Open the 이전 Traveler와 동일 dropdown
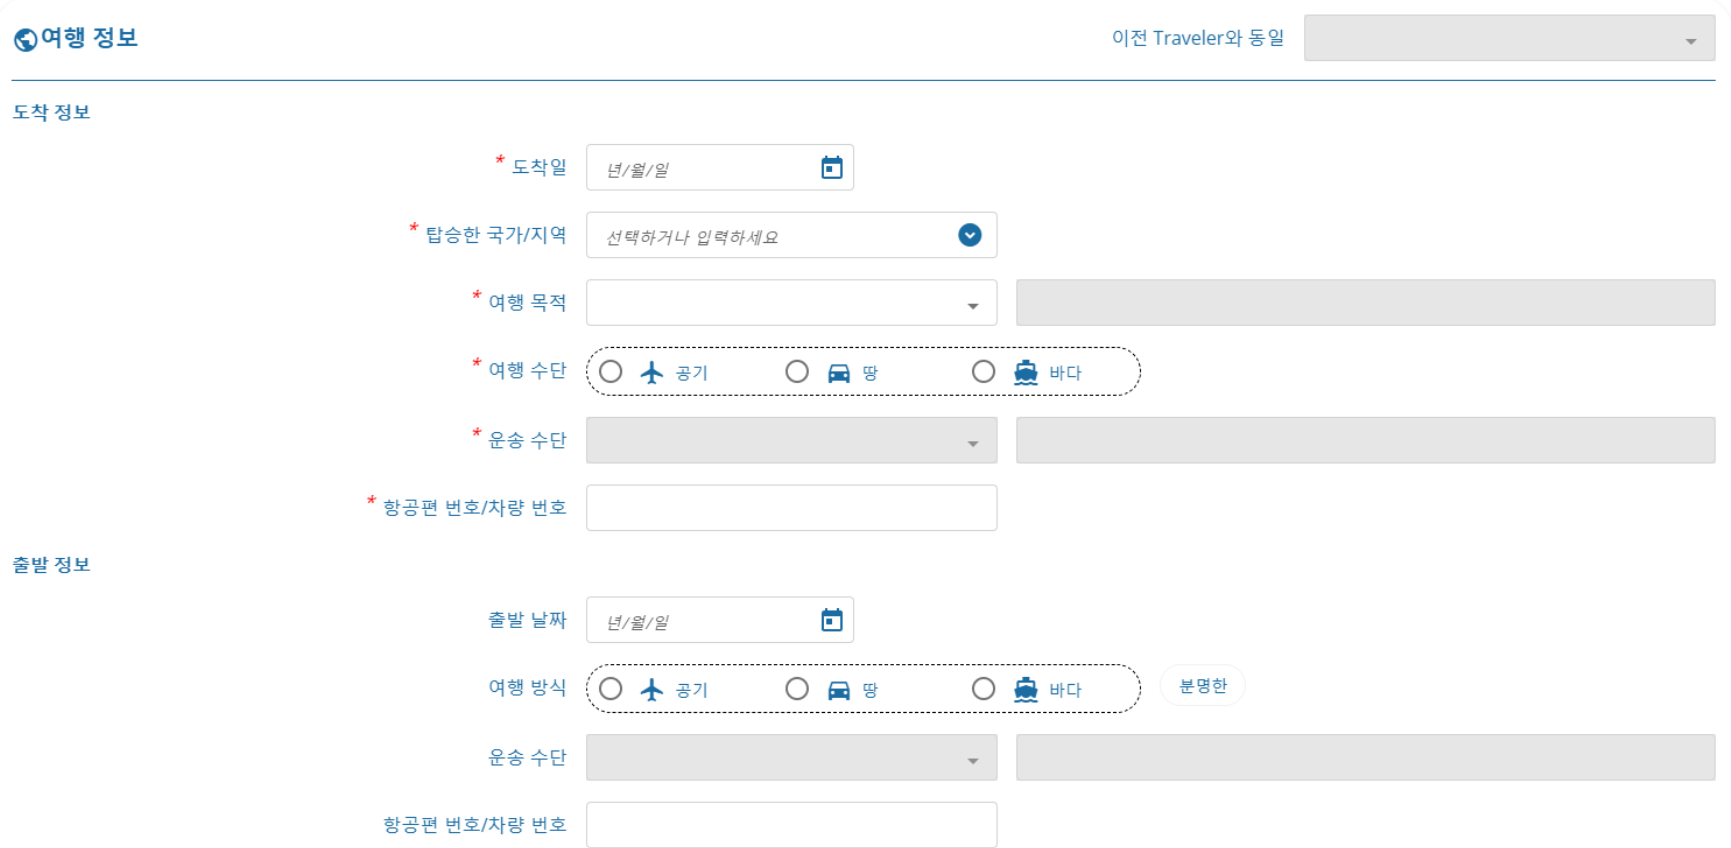 click(1509, 38)
